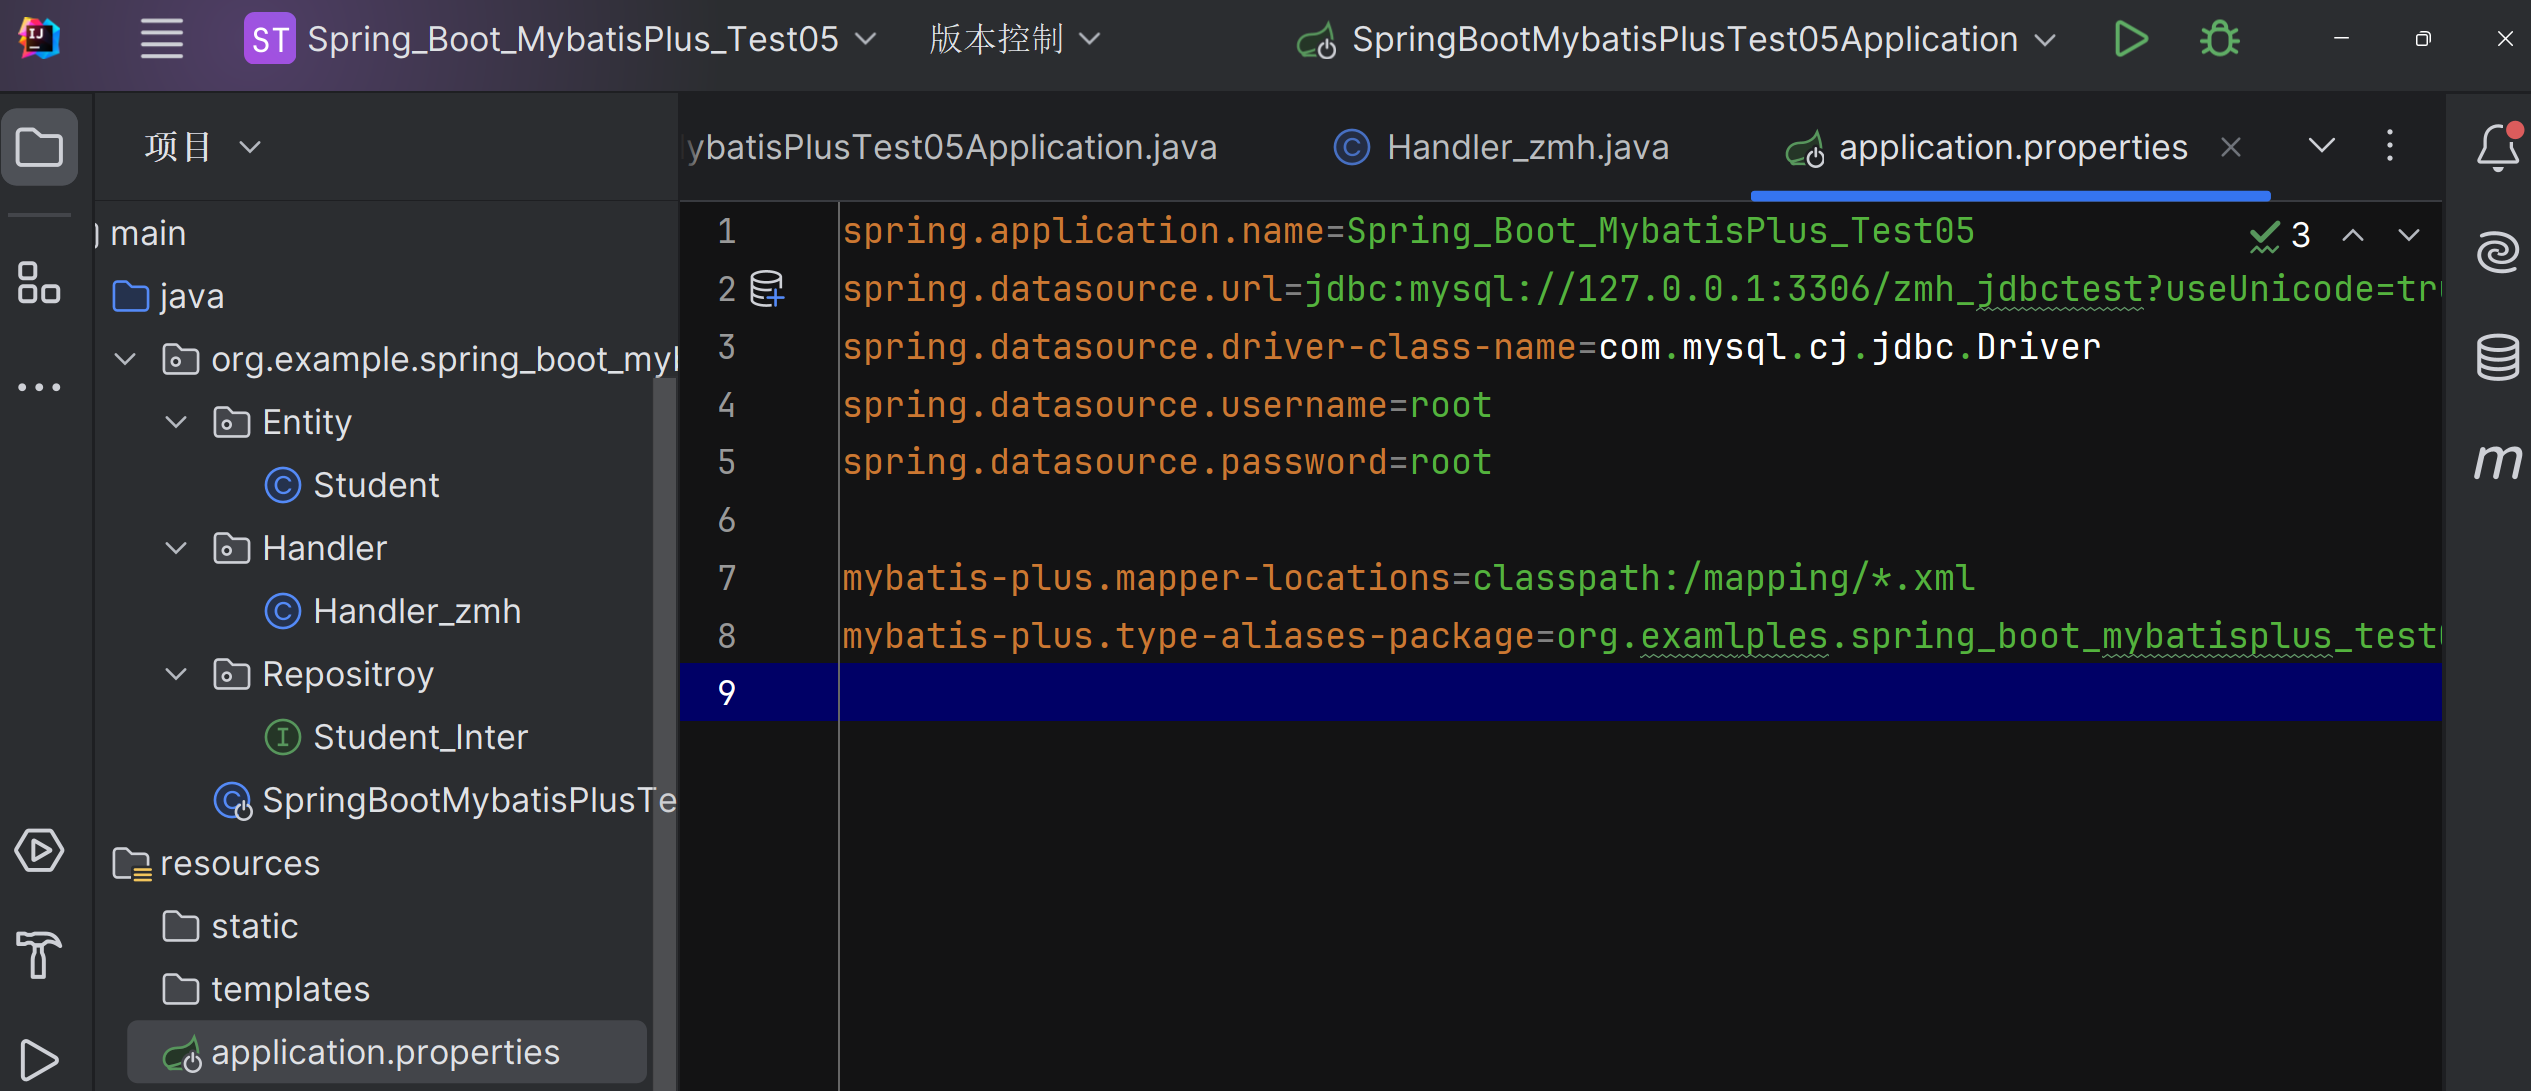Image resolution: width=2531 pixels, height=1091 pixels.
Task: Collapse the Handler package folder
Action: coord(176,548)
